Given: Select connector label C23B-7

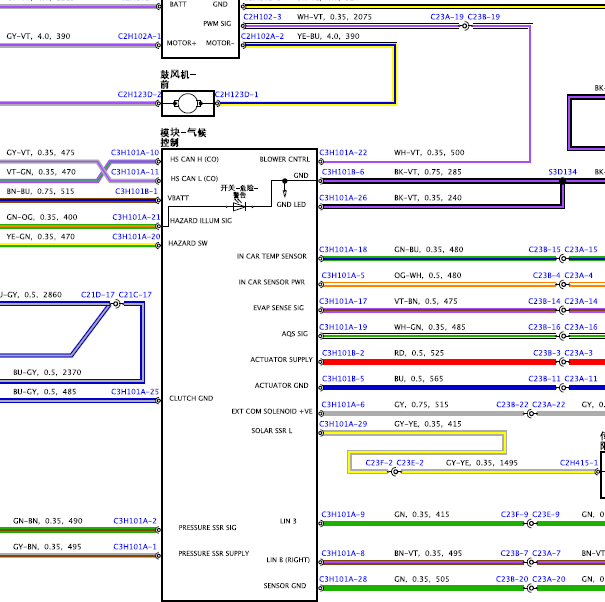Looking at the screenshot, I should pyautogui.click(x=515, y=553).
